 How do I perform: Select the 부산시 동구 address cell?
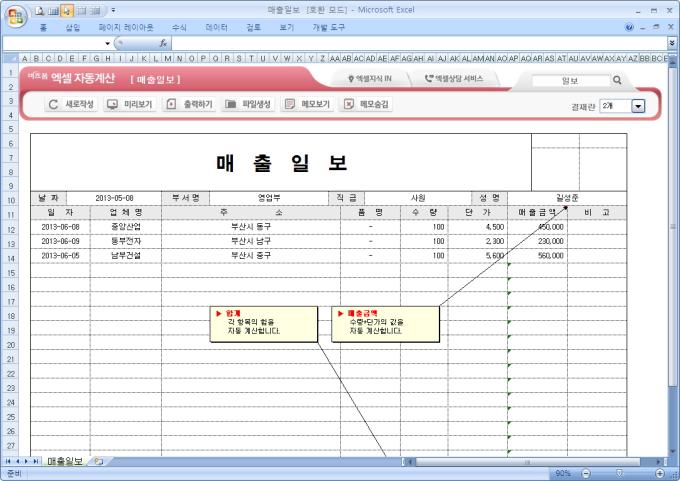coord(251,227)
